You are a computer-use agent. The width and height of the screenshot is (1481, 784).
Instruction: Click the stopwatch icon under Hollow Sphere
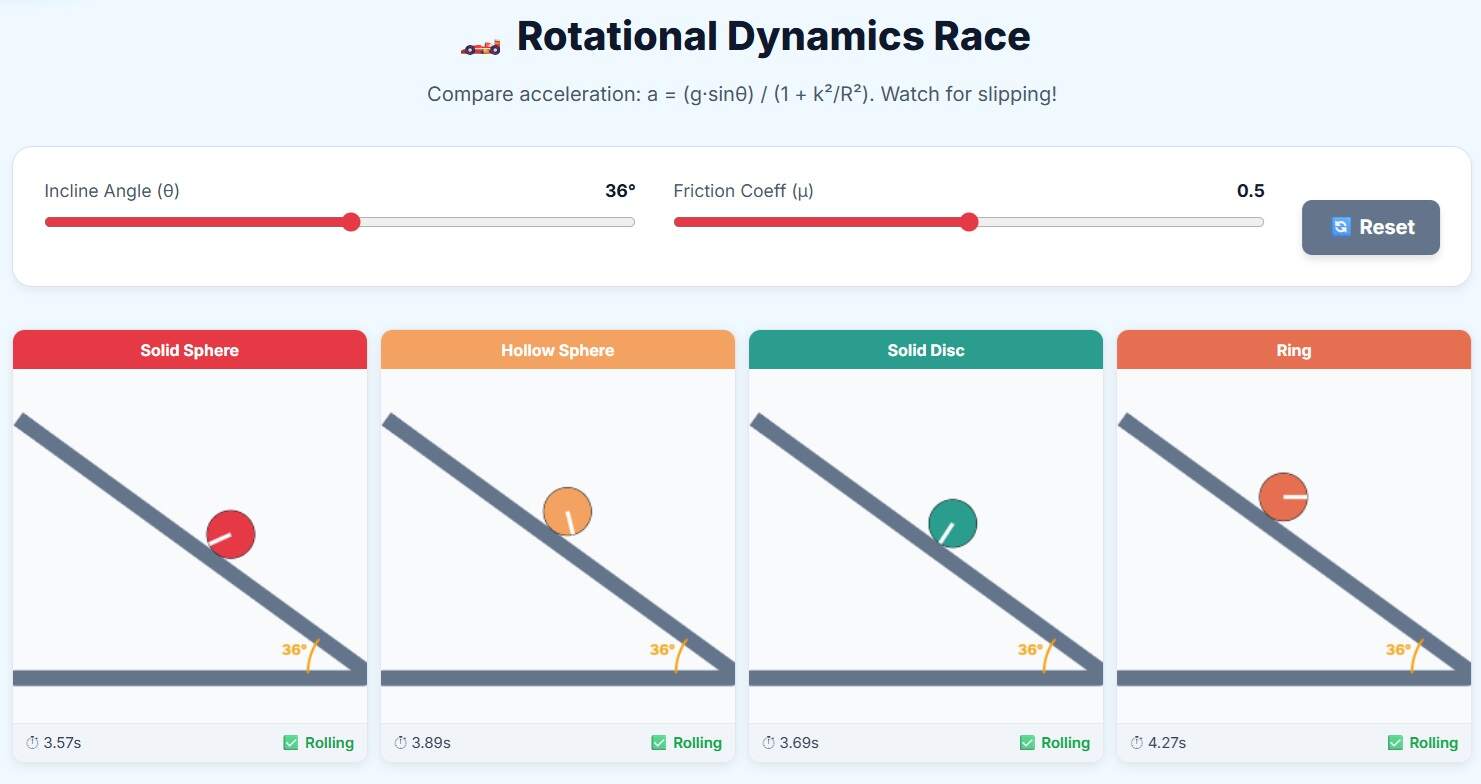(400, 743)
